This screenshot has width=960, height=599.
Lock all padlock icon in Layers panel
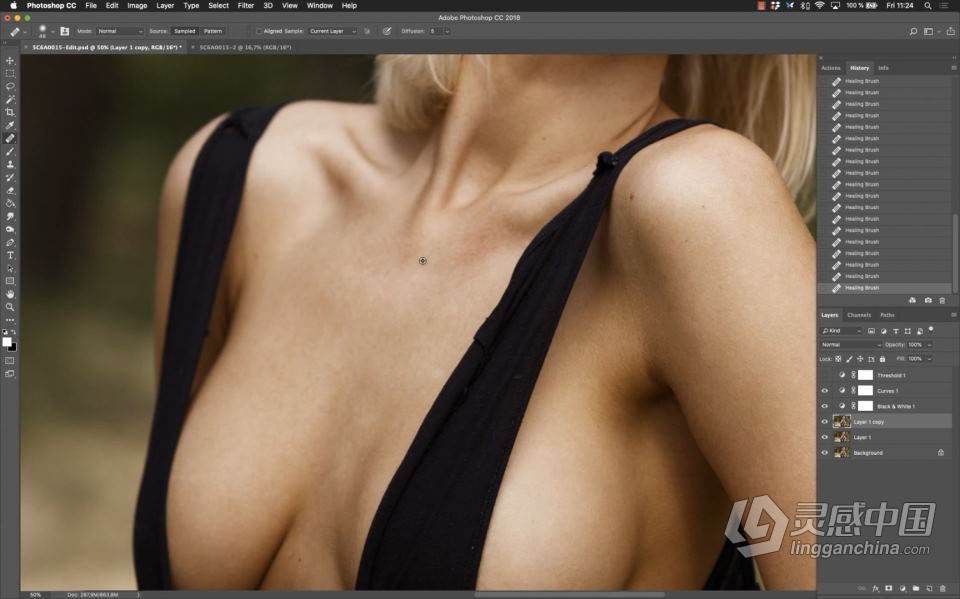pos(882,359)
